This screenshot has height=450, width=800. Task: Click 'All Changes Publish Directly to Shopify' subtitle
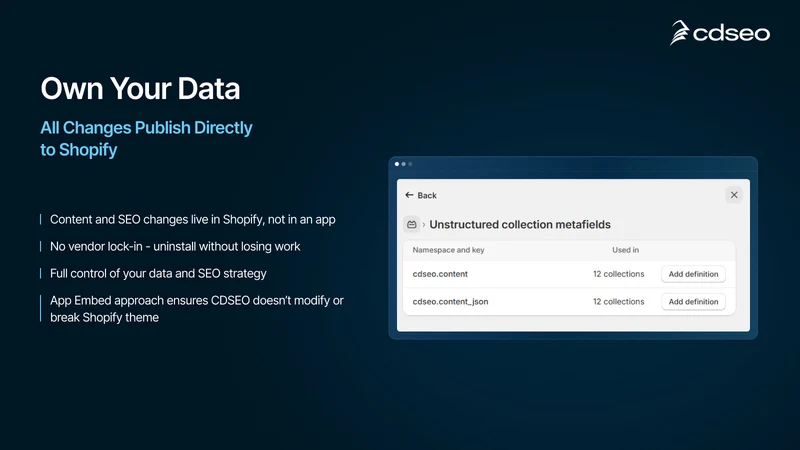146,138
